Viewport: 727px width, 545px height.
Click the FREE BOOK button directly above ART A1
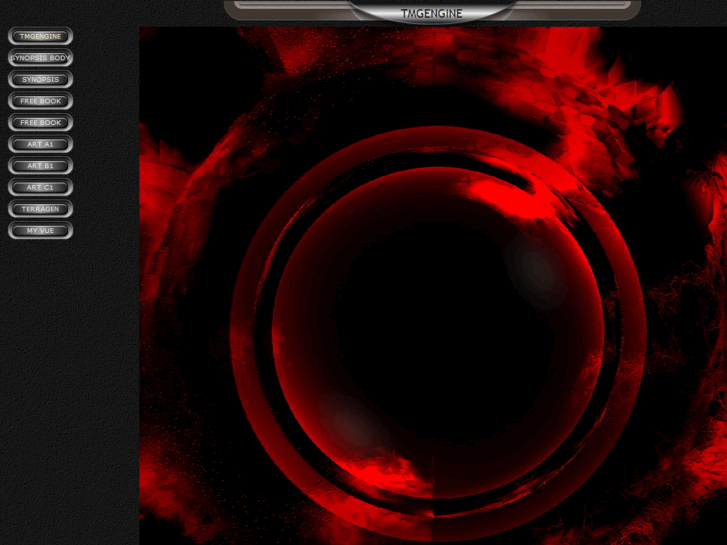[40, 122]
